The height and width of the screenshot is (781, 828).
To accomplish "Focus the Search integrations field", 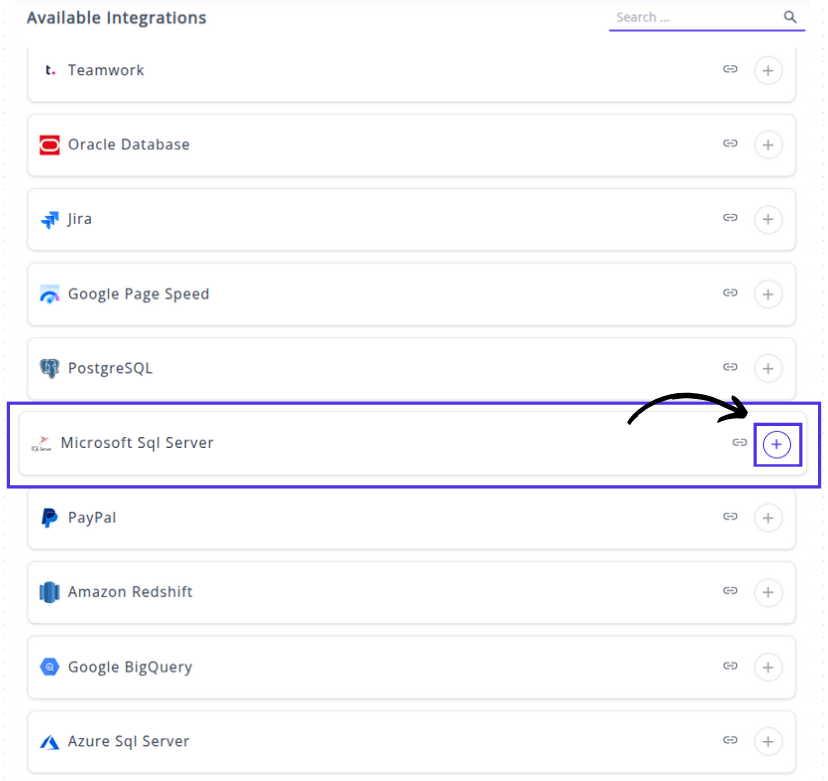I will coord(692,17).
